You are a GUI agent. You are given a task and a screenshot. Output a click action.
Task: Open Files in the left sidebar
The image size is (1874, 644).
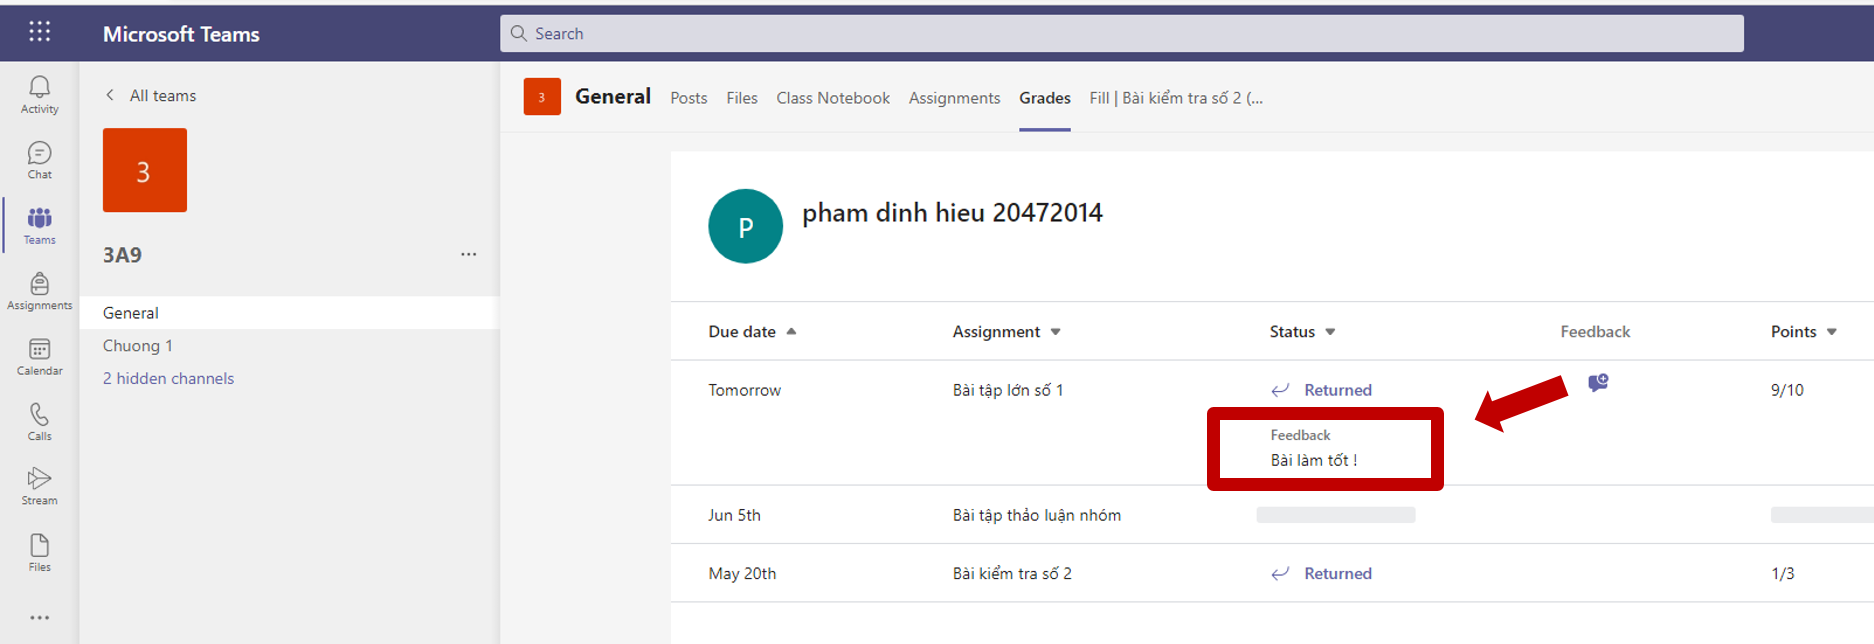[40, 552]
